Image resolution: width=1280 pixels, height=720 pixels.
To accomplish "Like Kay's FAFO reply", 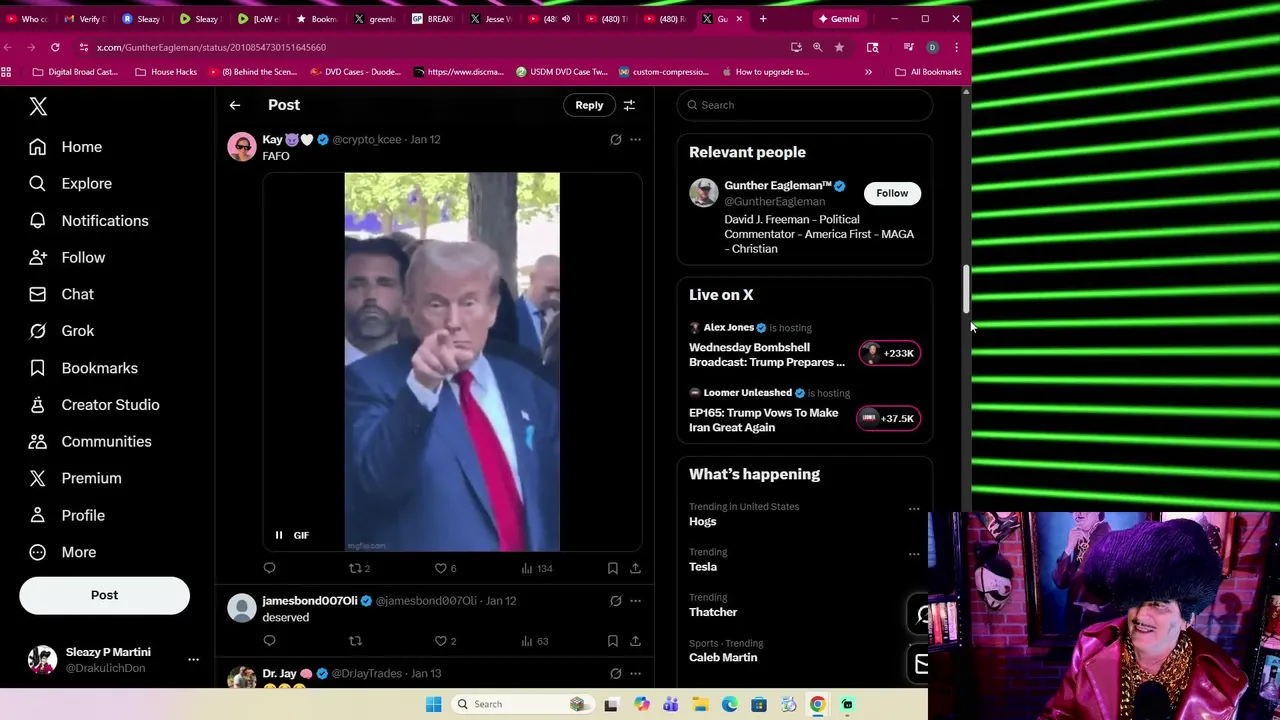I will (446, 568).
